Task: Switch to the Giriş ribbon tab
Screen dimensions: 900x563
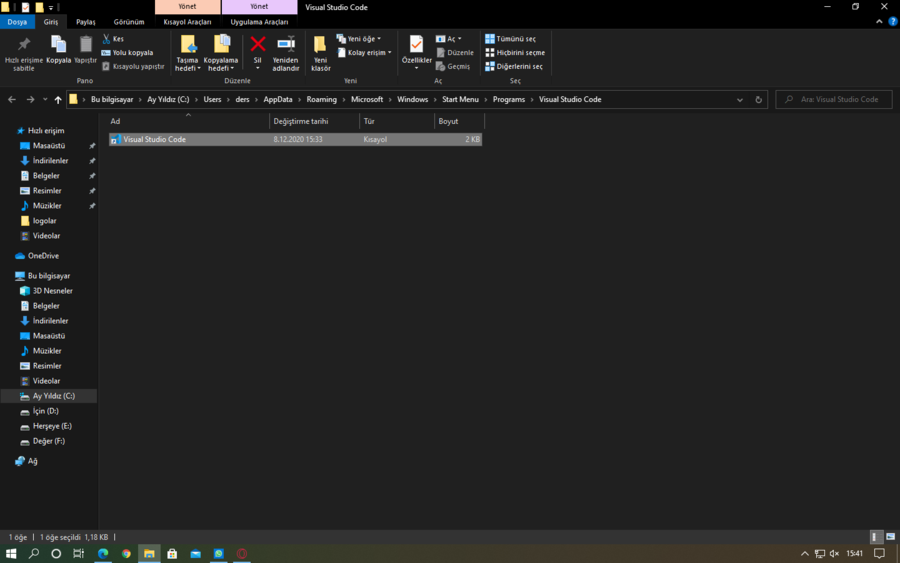Action: 51,22
